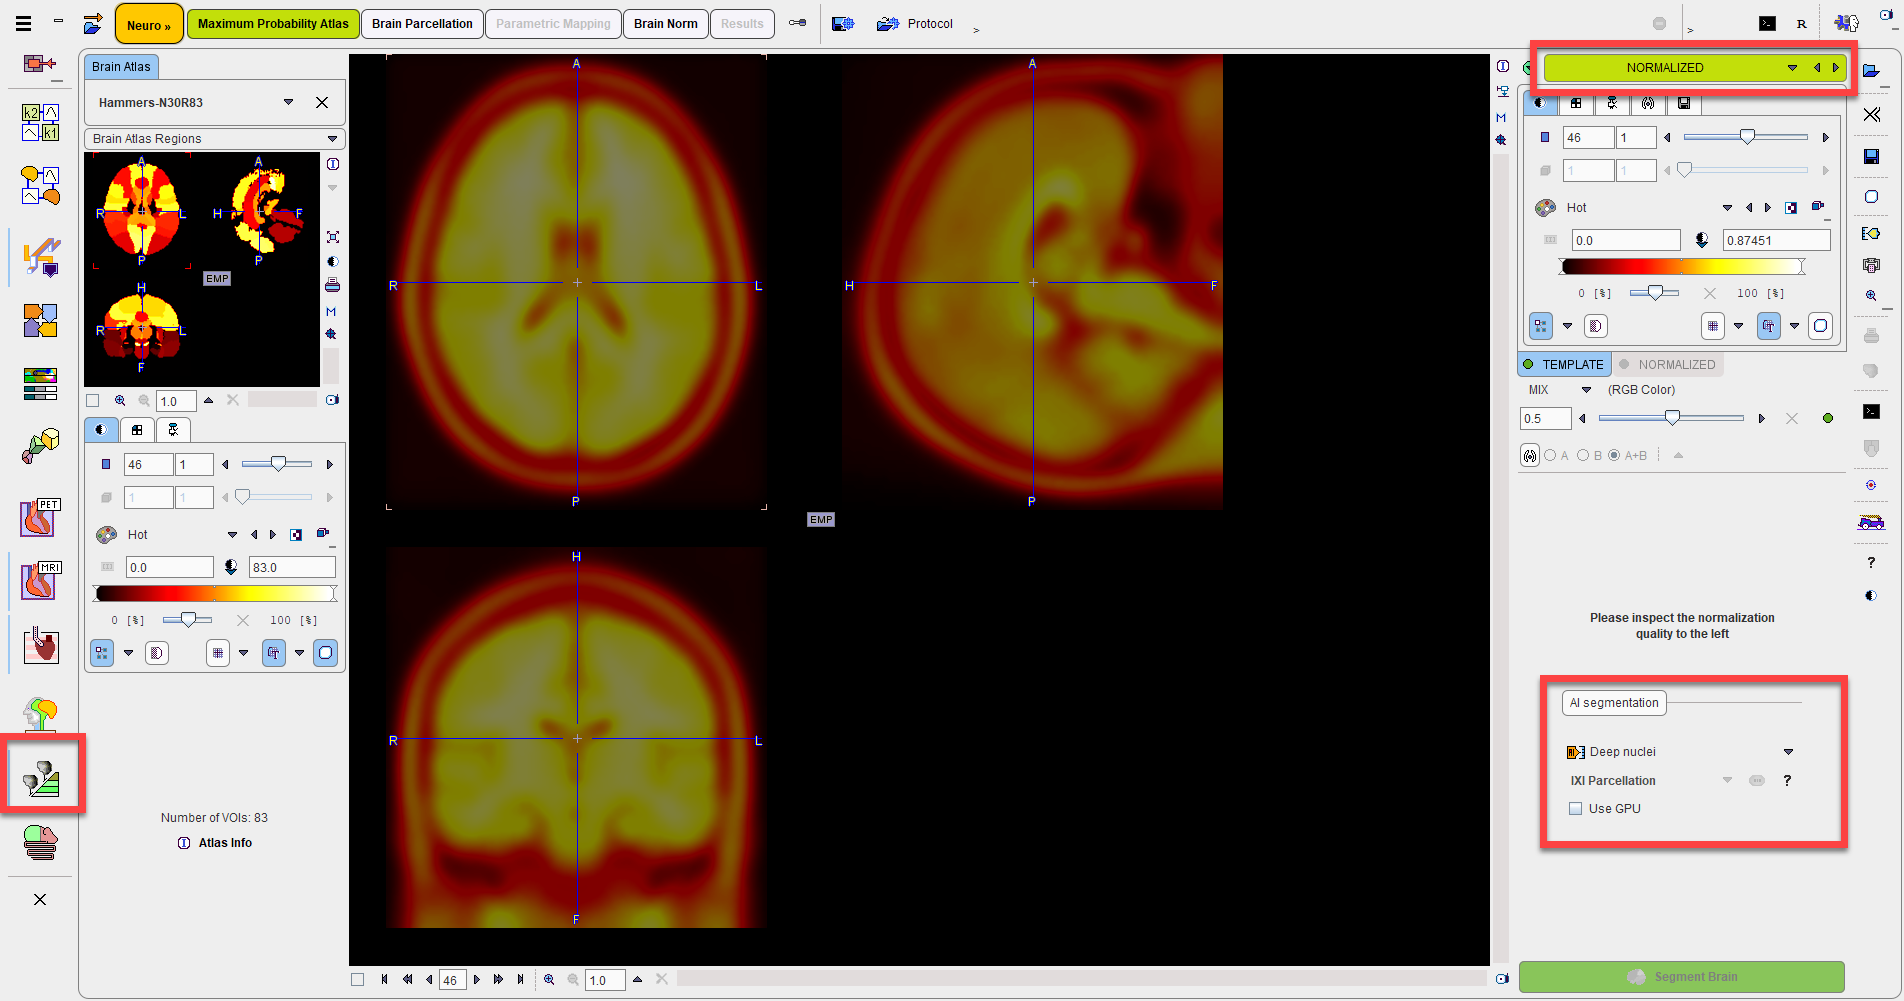Switch to previous series with left arrow near NORMALIZED

(x=1817, y=68)
